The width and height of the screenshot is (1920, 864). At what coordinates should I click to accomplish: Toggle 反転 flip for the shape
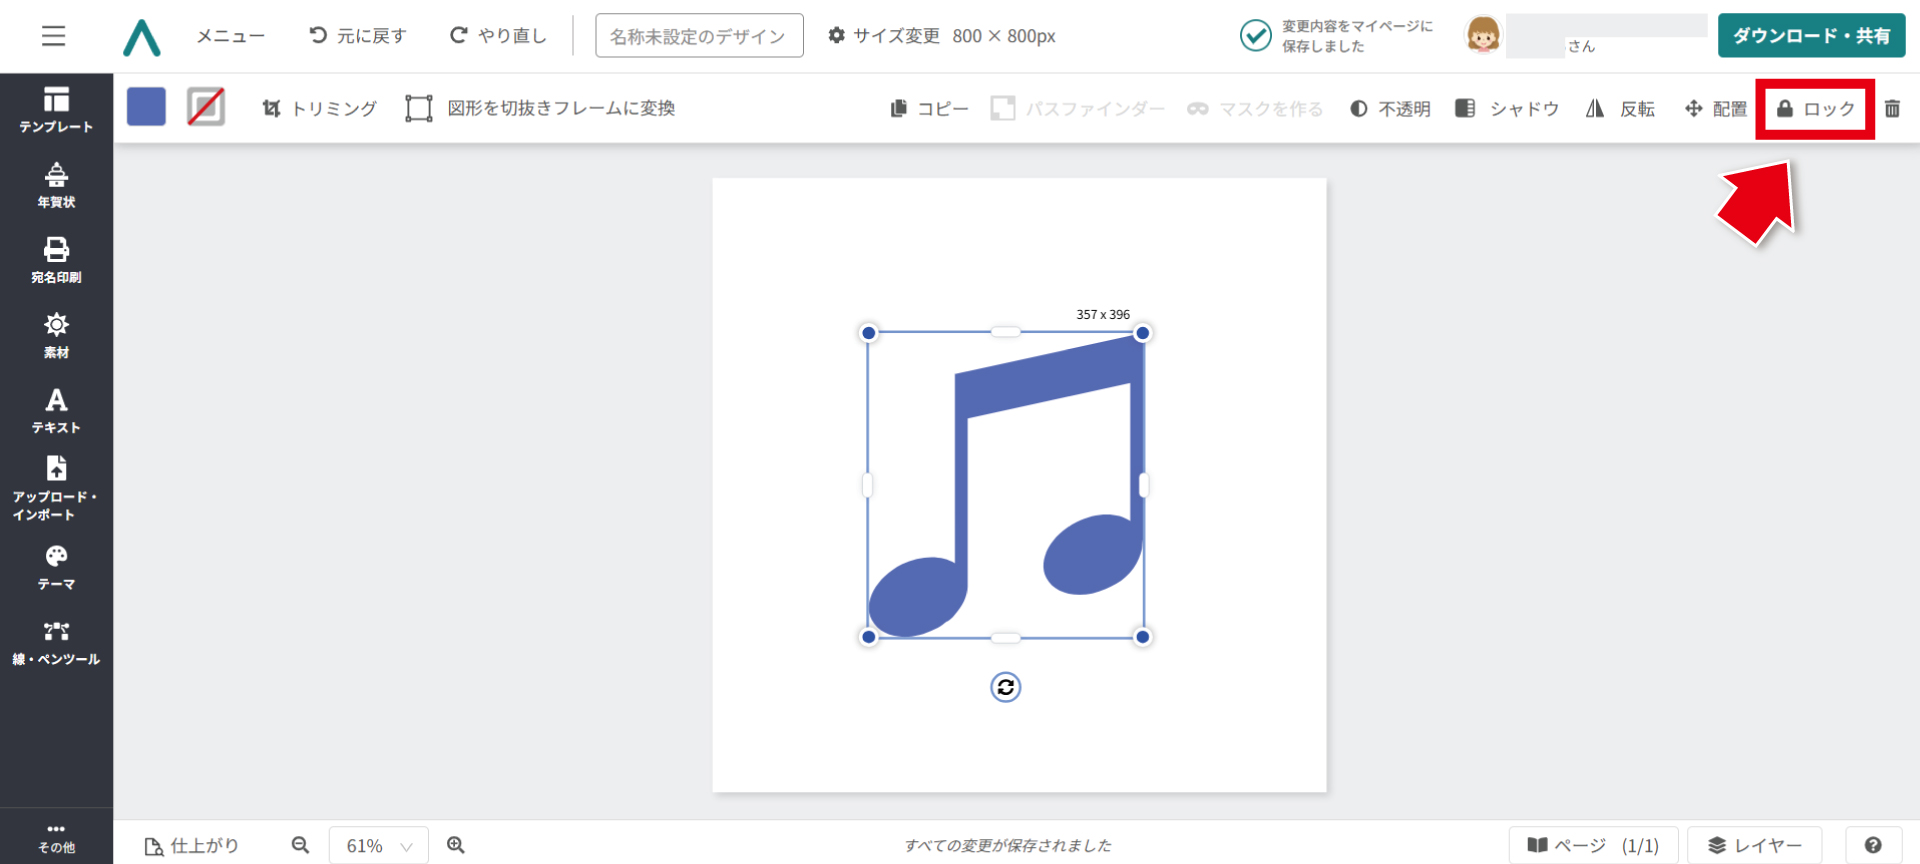(1621, 109)
